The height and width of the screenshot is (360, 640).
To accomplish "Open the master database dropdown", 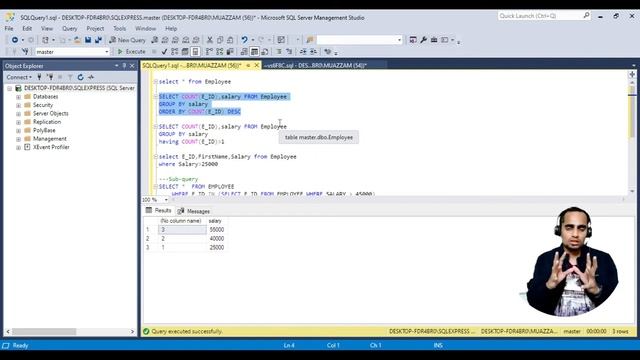I will click(x=107, y=52).
